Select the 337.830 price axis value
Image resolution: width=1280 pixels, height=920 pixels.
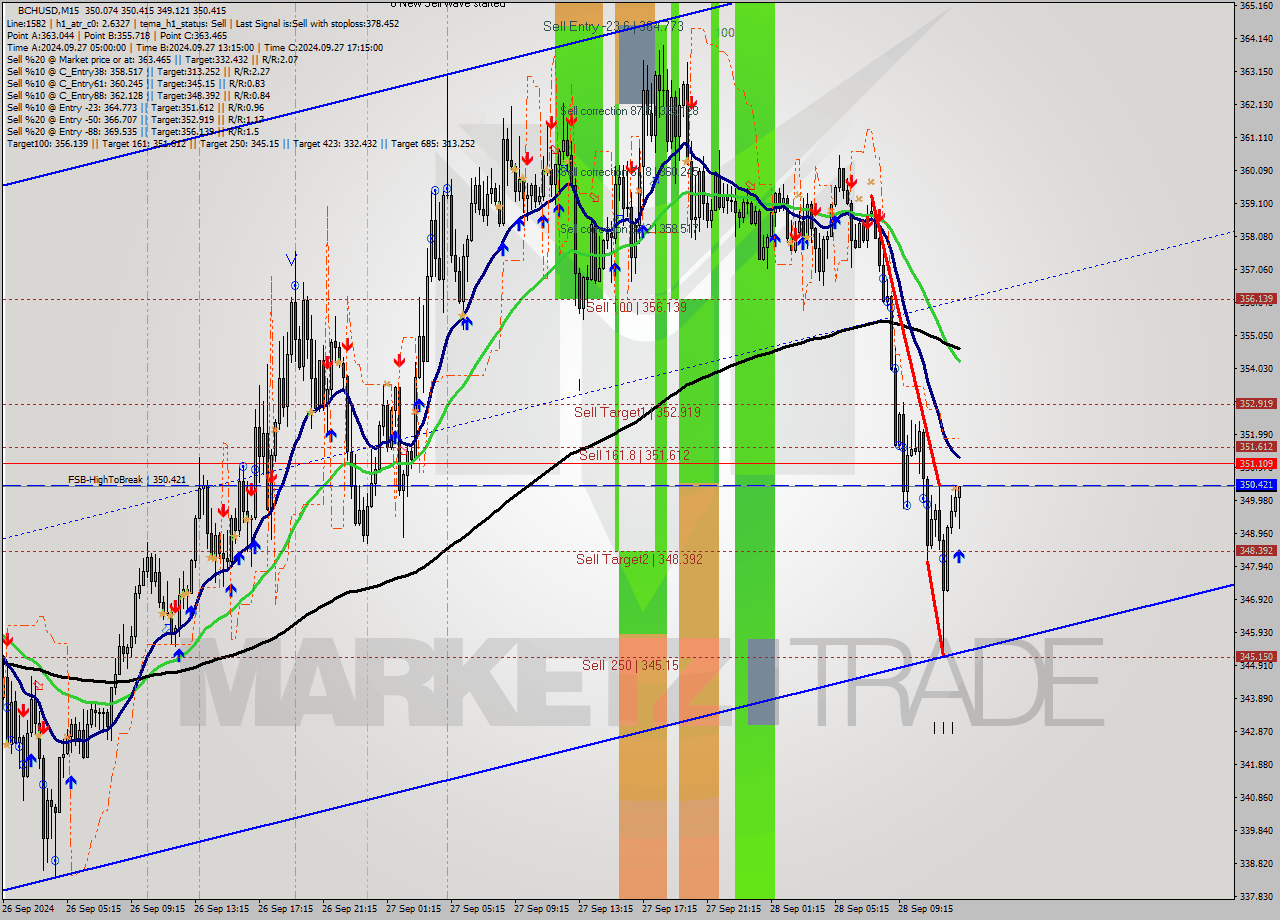[x=1256, y=897]
